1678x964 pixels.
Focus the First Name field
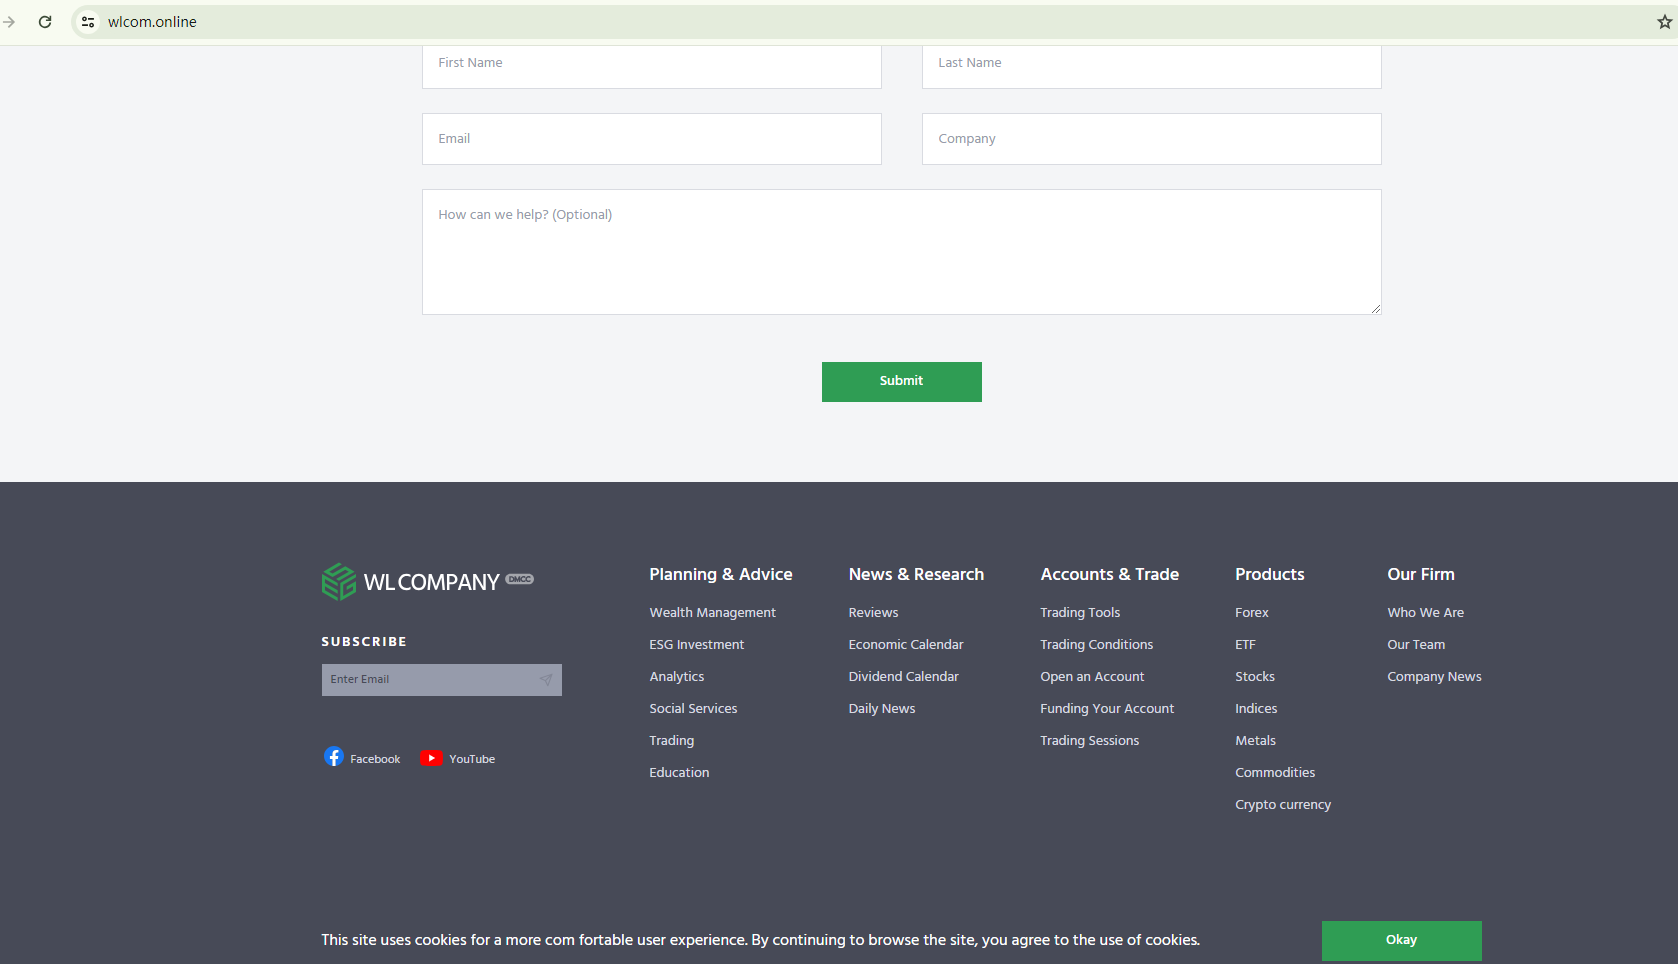pyautogui.click(x=651, y=64)
